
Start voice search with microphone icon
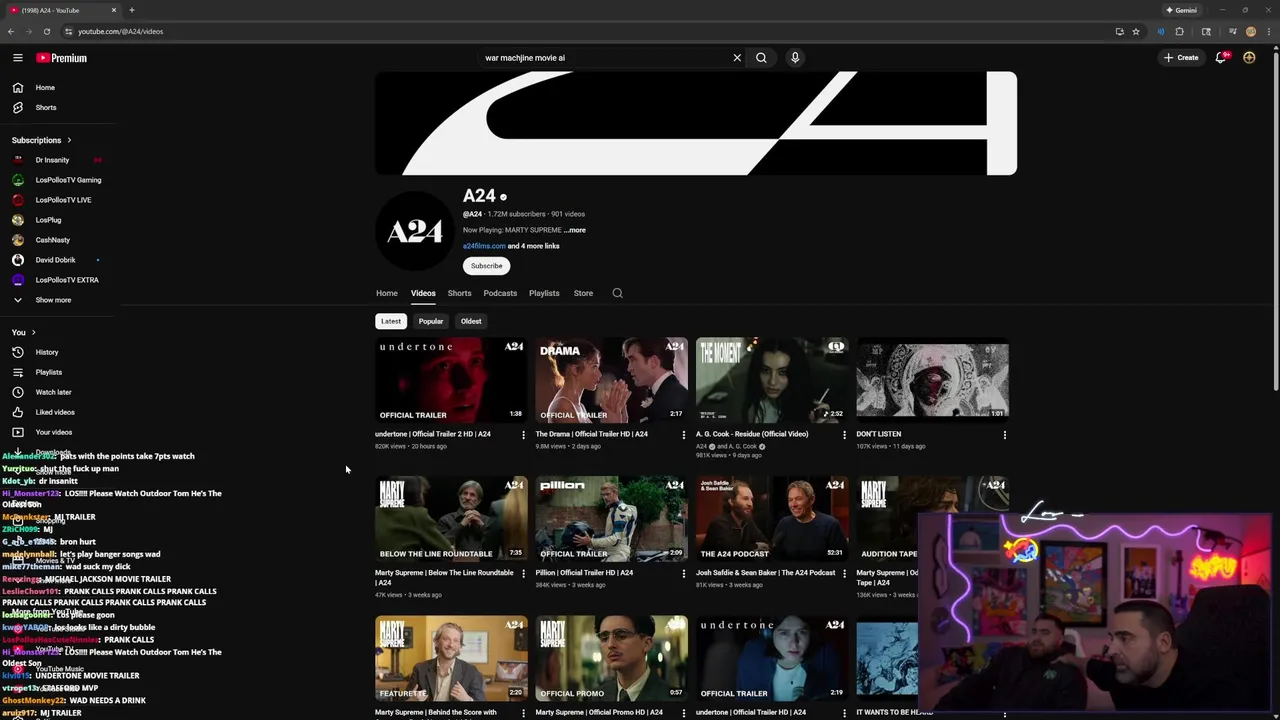tap(795, 58)
